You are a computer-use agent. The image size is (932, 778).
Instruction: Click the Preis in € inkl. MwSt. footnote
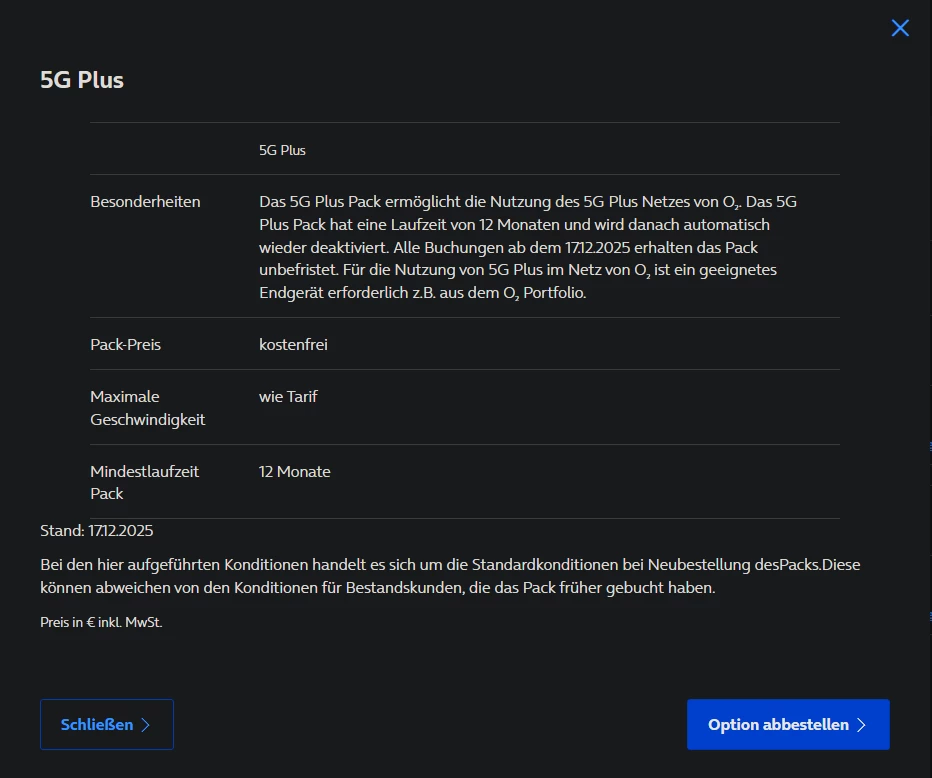[101, 622]
